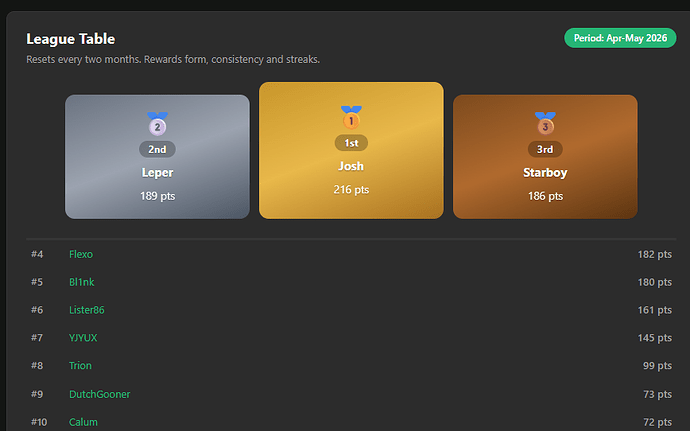Open DutchGooner's player profile link
690x431 pixels.
(x=99, y=394)
